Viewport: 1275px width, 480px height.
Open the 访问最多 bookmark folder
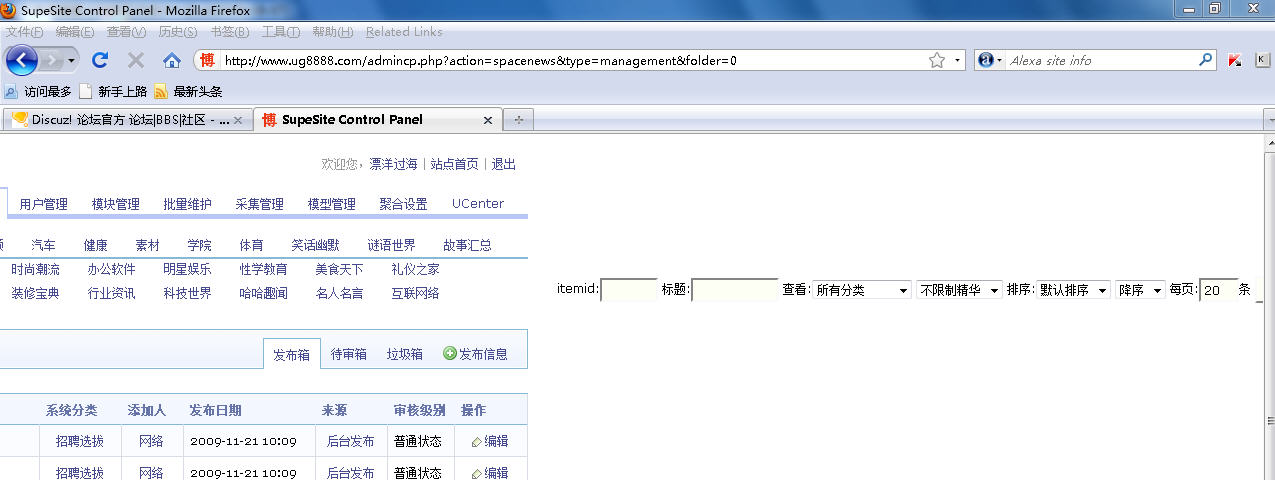click(38, 91)
